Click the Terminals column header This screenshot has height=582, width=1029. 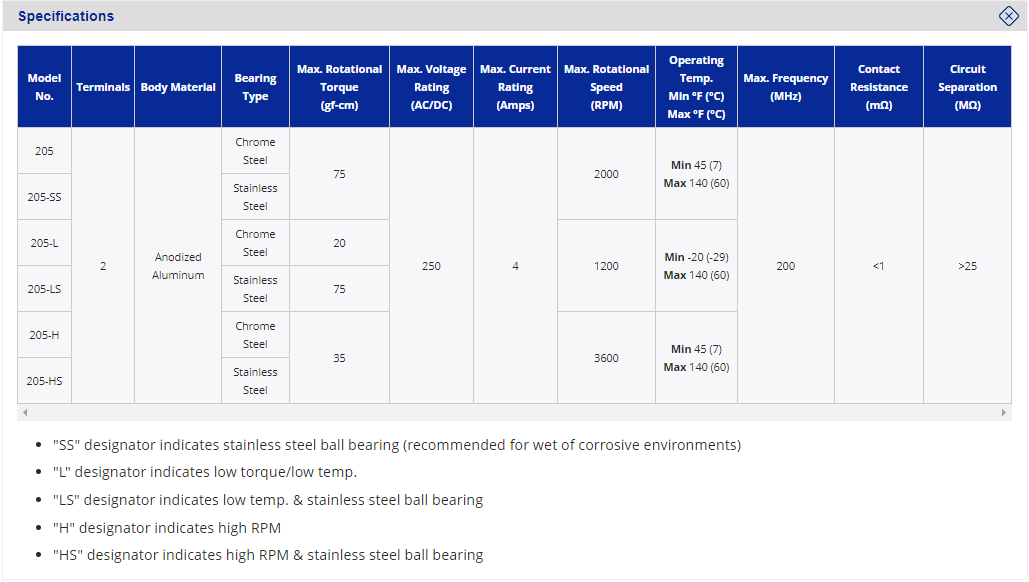pos(103,87)
